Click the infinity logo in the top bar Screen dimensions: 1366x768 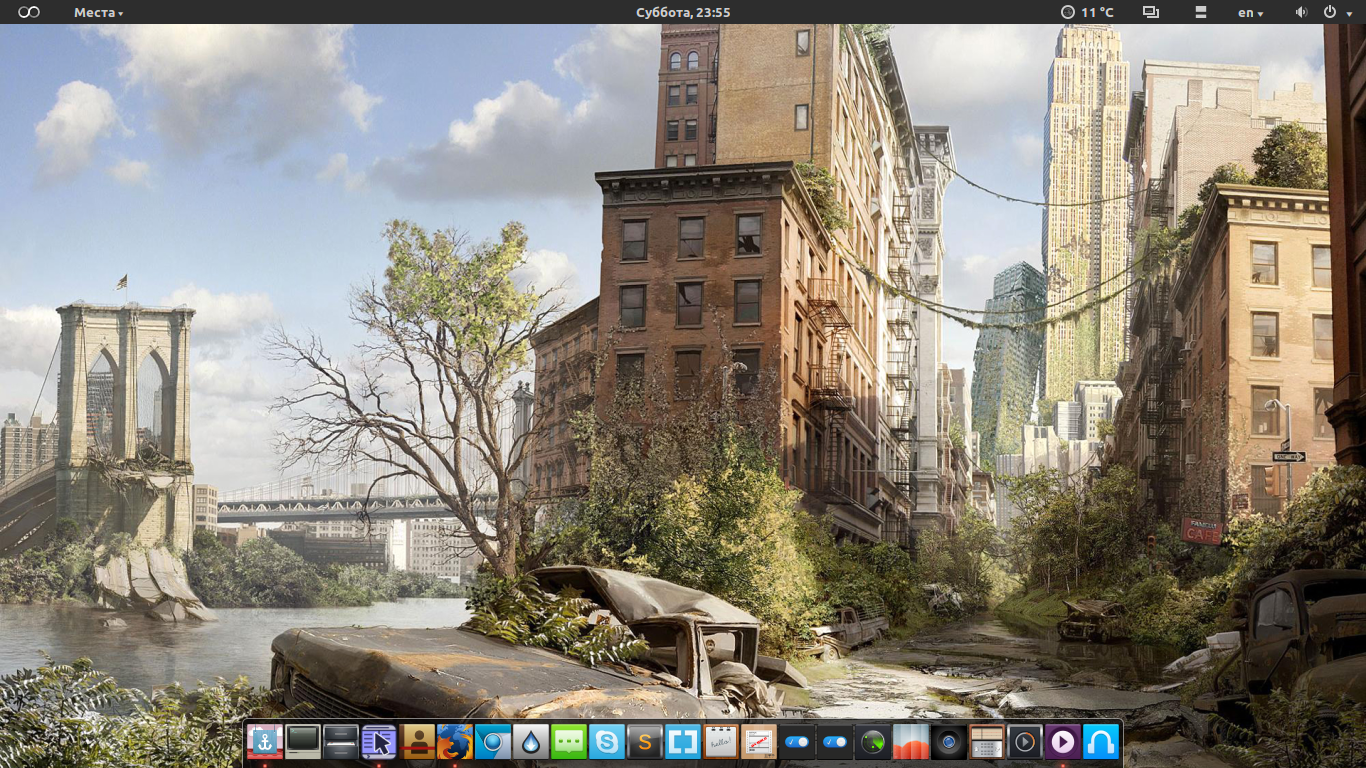pos(29,12)
